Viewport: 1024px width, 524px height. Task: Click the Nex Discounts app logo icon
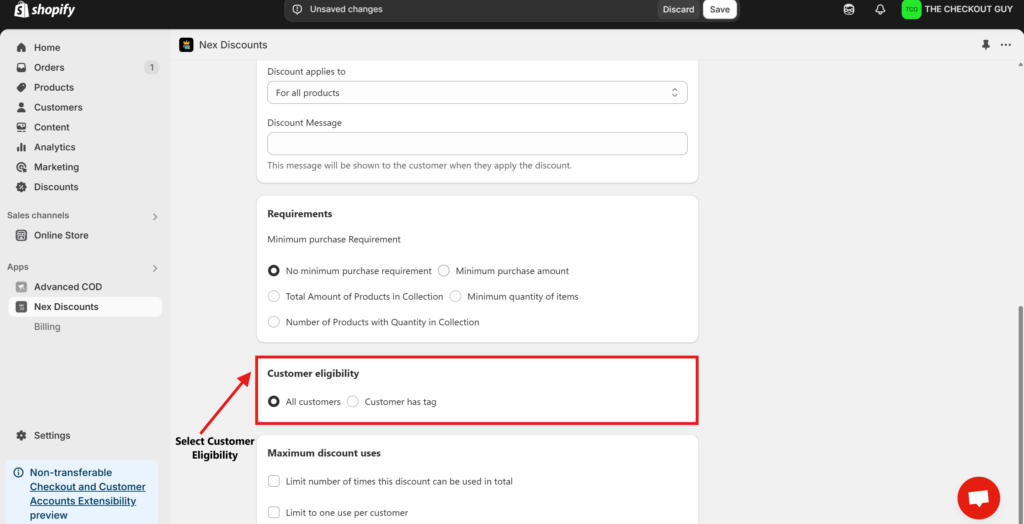186,45
